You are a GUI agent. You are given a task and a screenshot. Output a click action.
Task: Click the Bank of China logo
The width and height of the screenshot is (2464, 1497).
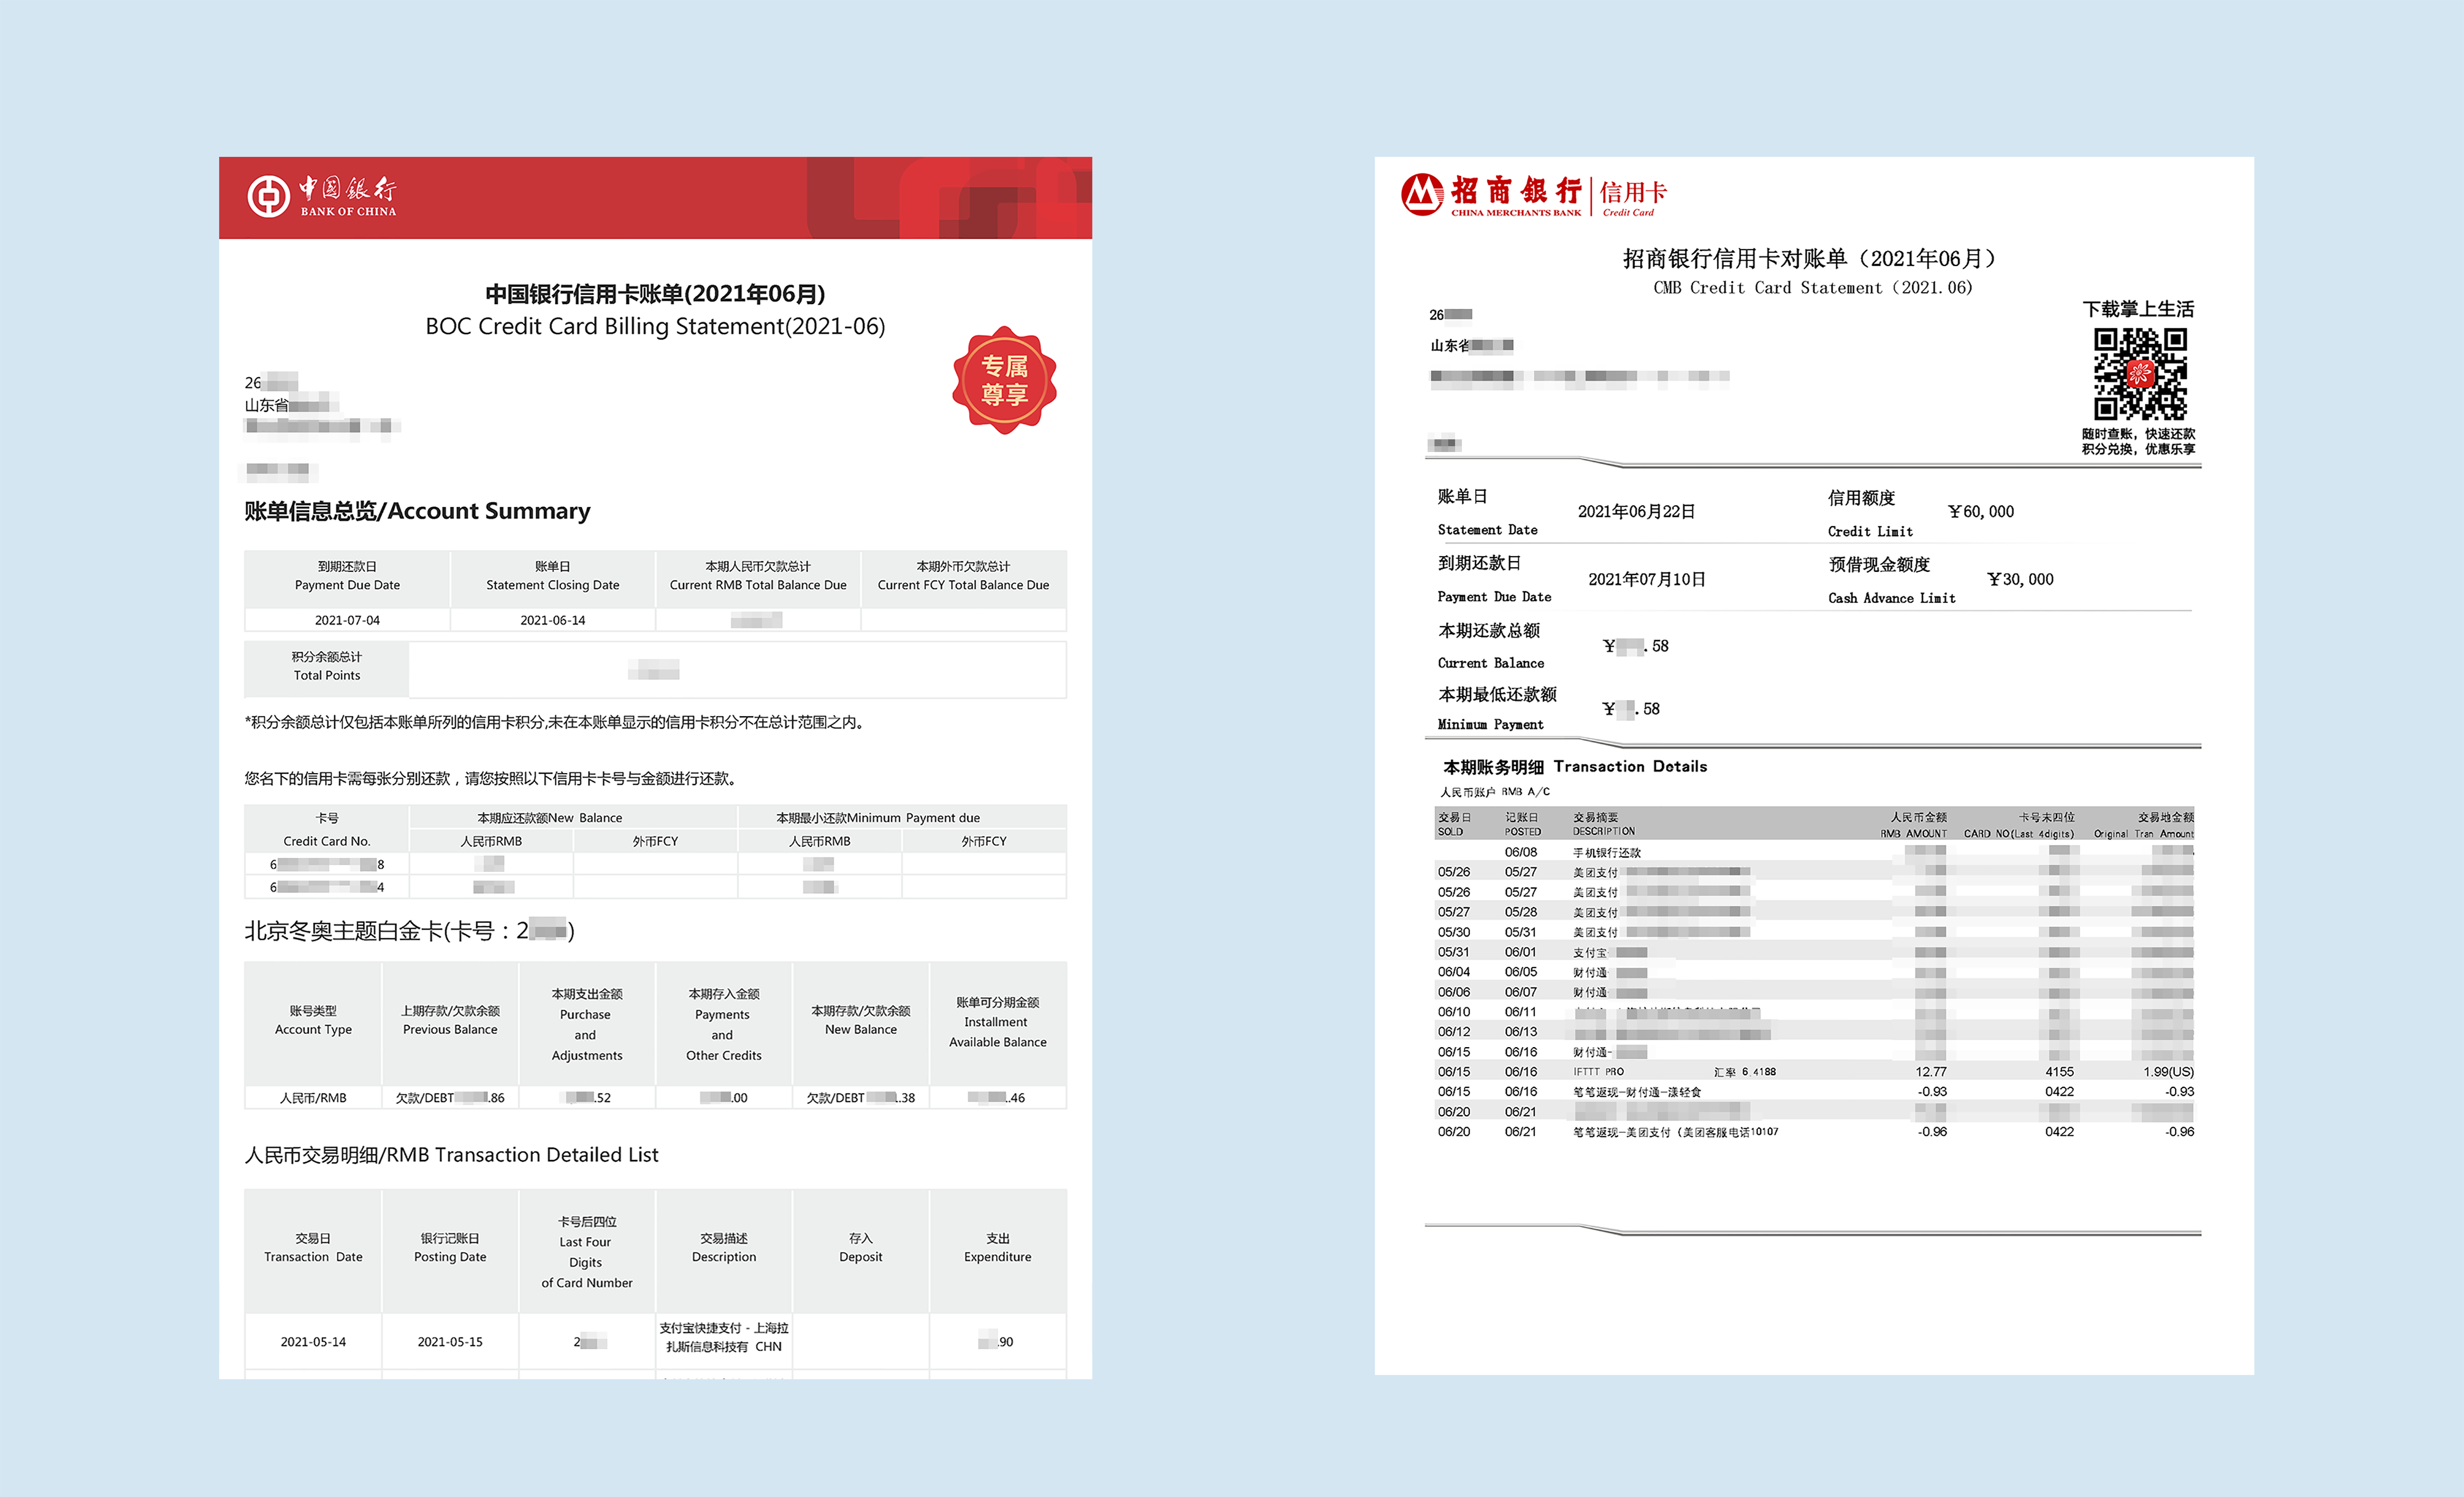pos(321,196)
